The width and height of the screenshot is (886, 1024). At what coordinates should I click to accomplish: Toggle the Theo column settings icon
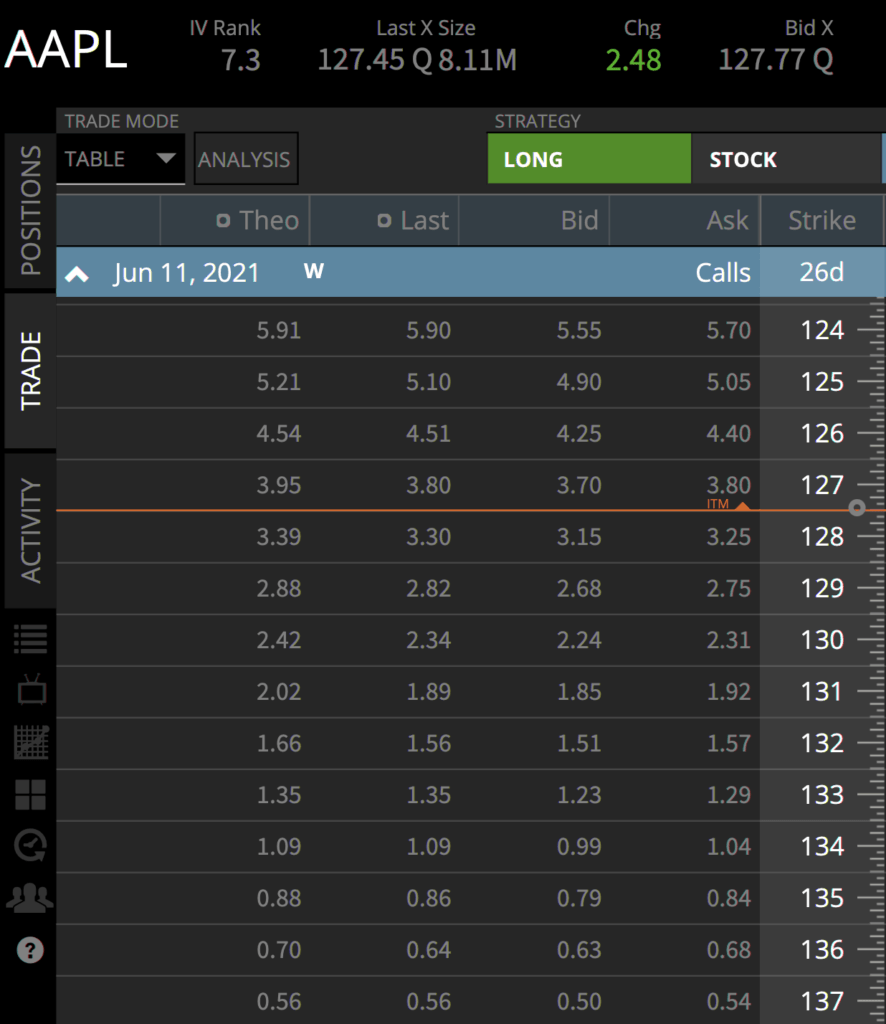(x=223, y=221)
